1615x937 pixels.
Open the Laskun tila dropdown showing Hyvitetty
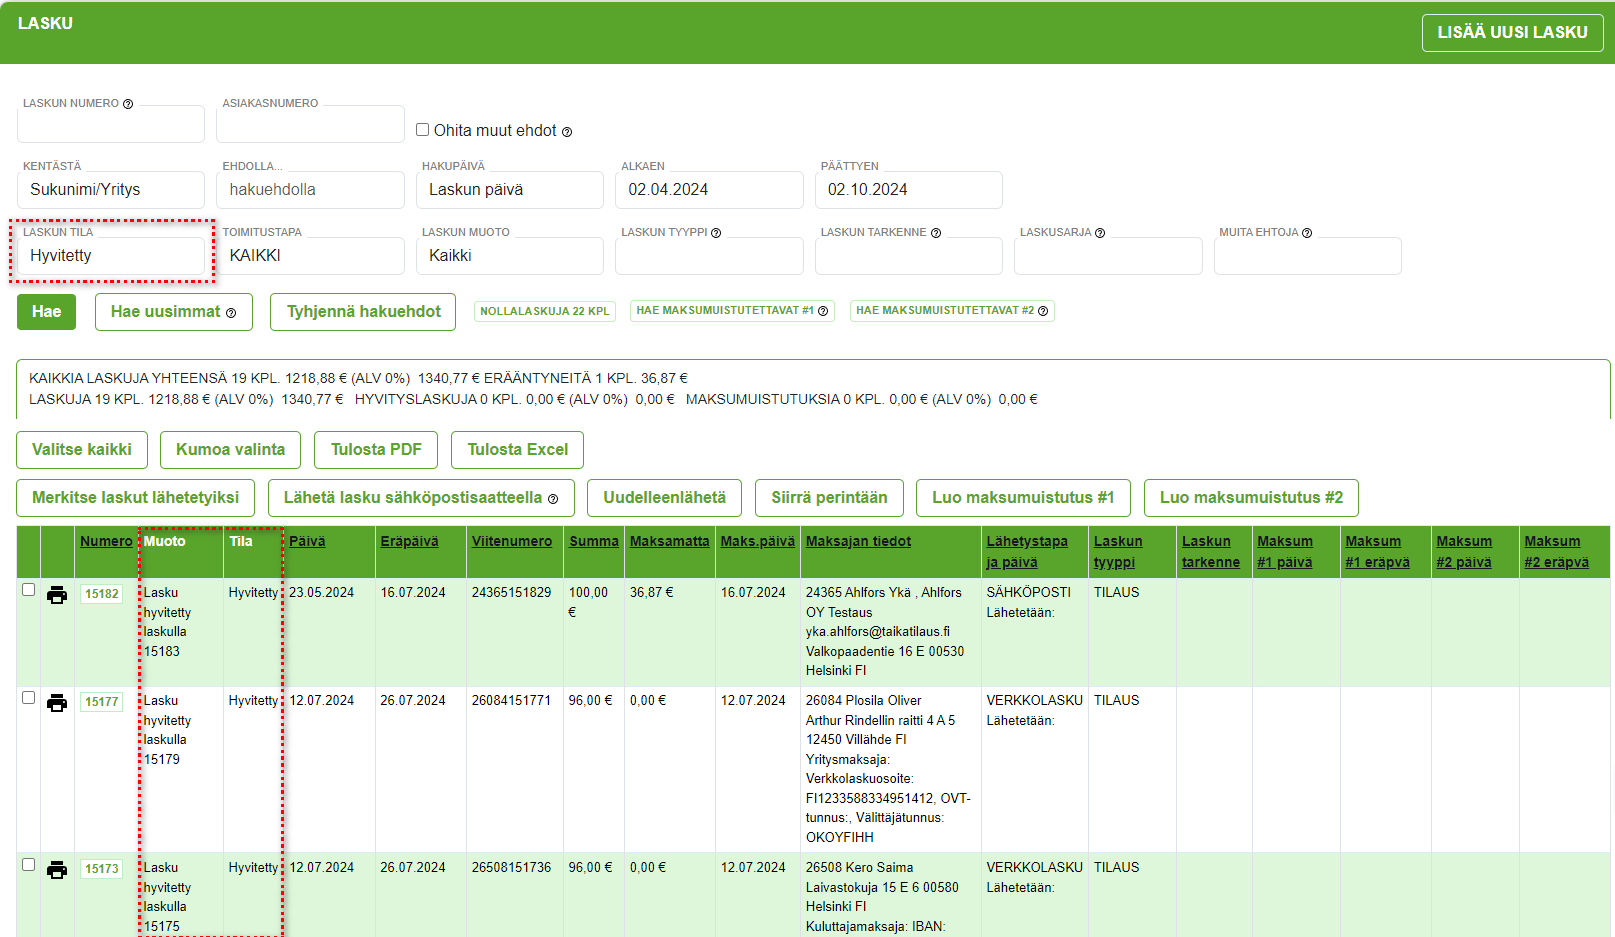point(111,256)
